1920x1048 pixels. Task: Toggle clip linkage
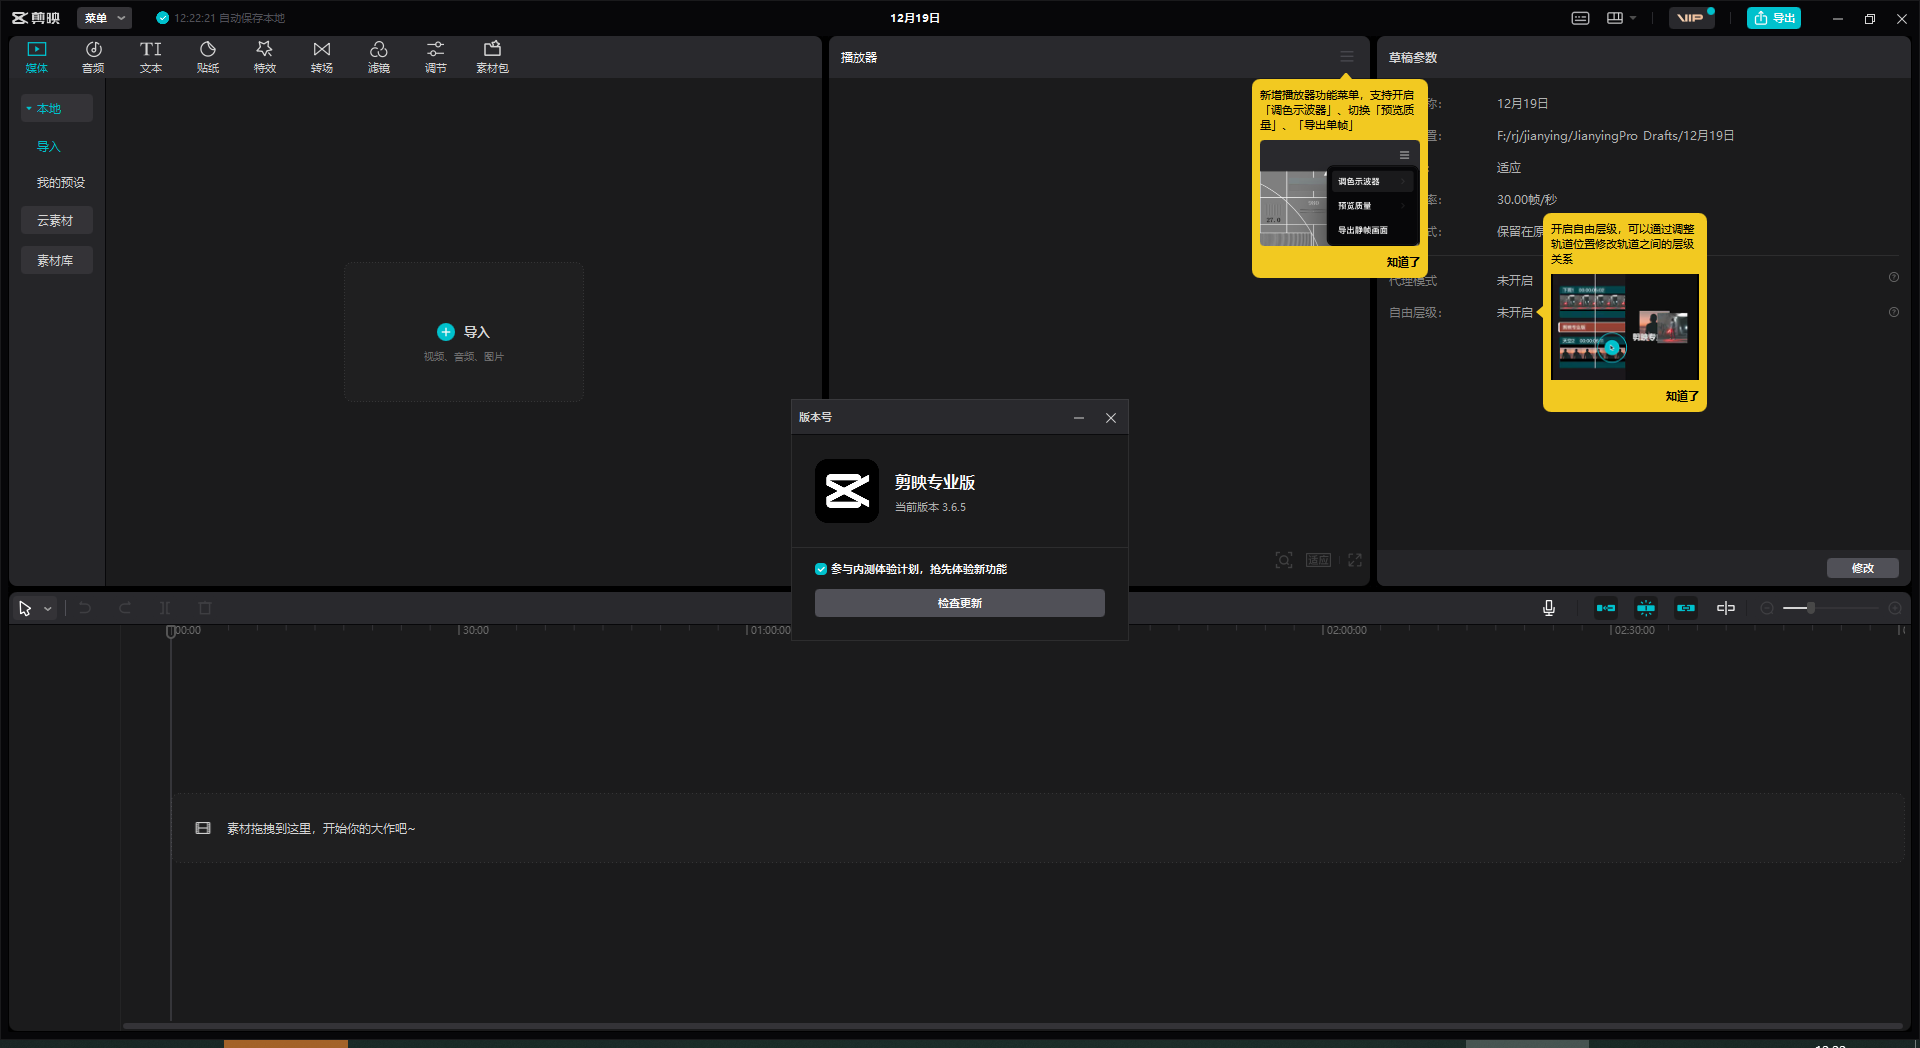(x=1686, y=608)
